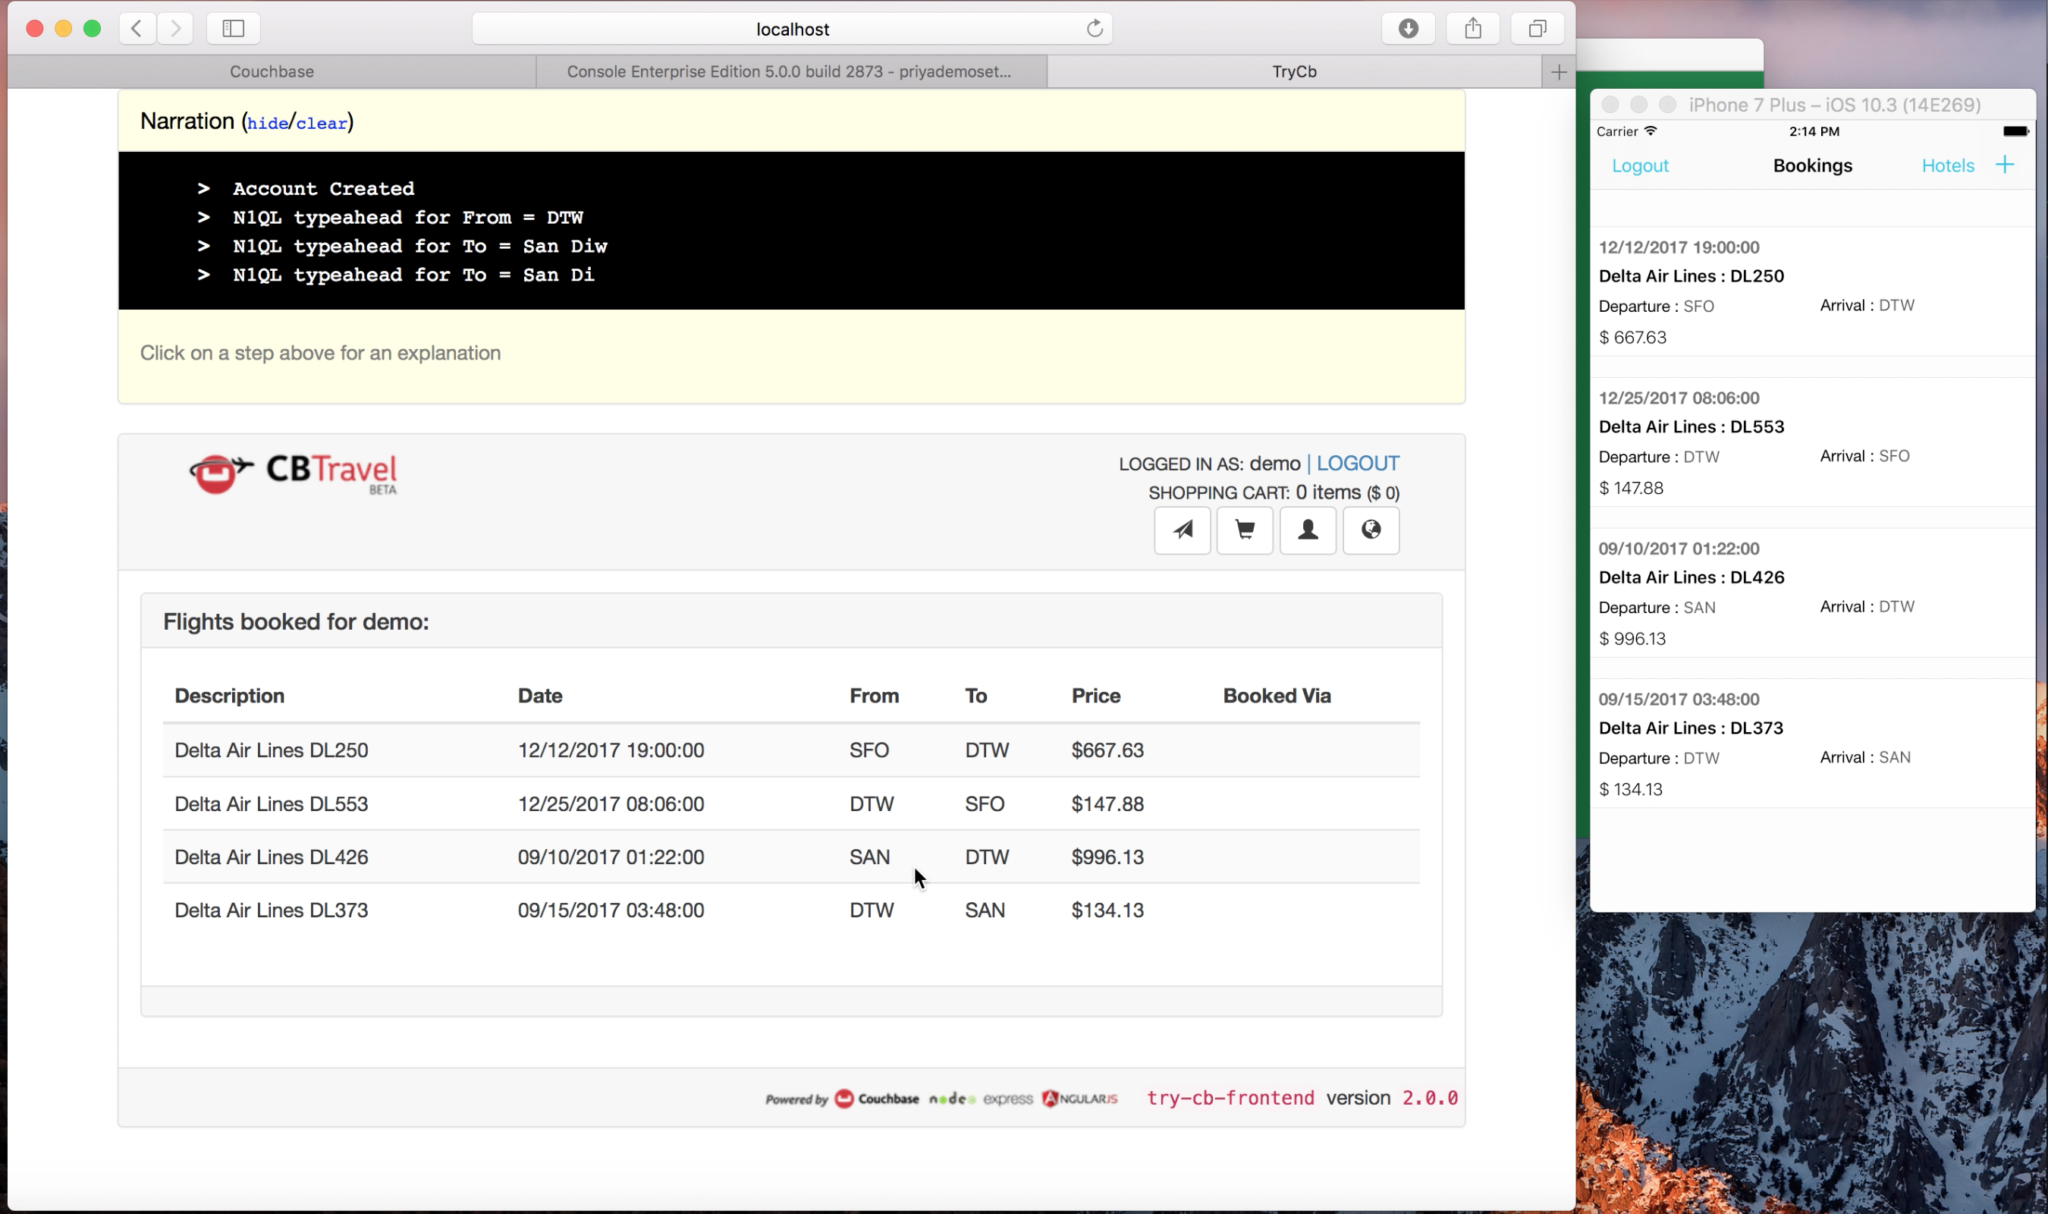
Task: Show all tabs overview icon
Action: point(1538,29)
